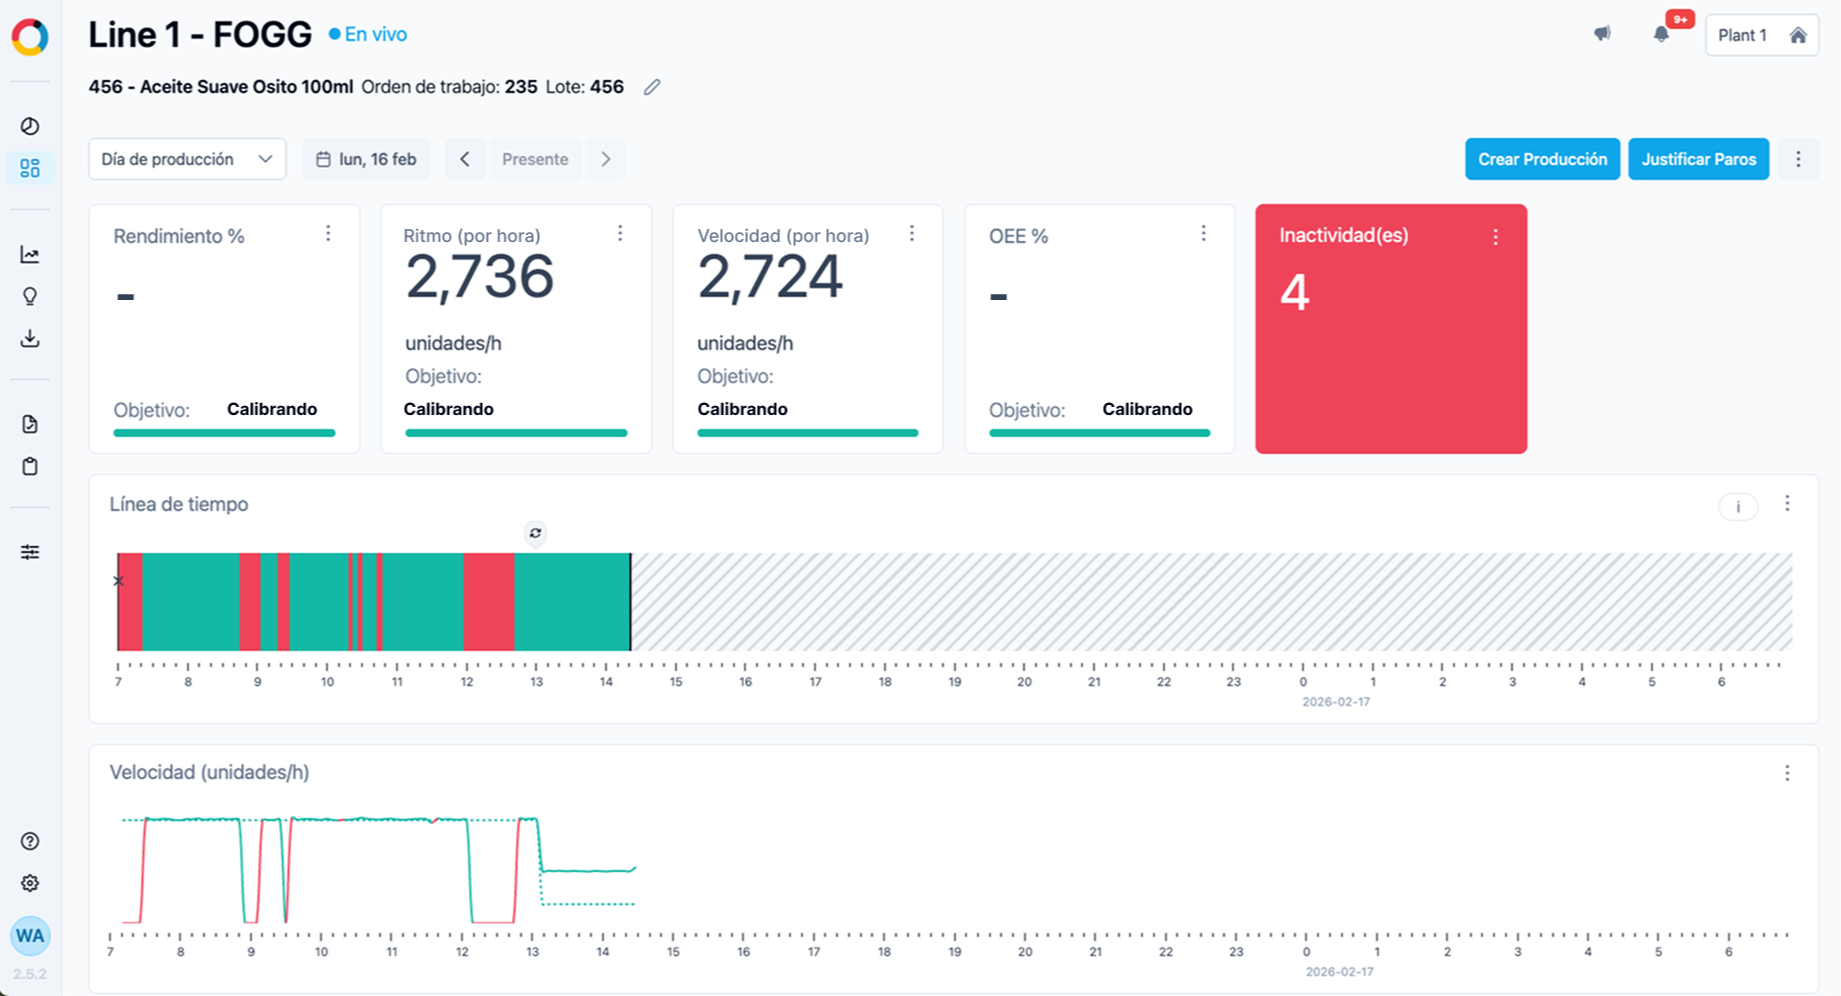Open the notifications bell icon

(x=1661, y=34)
